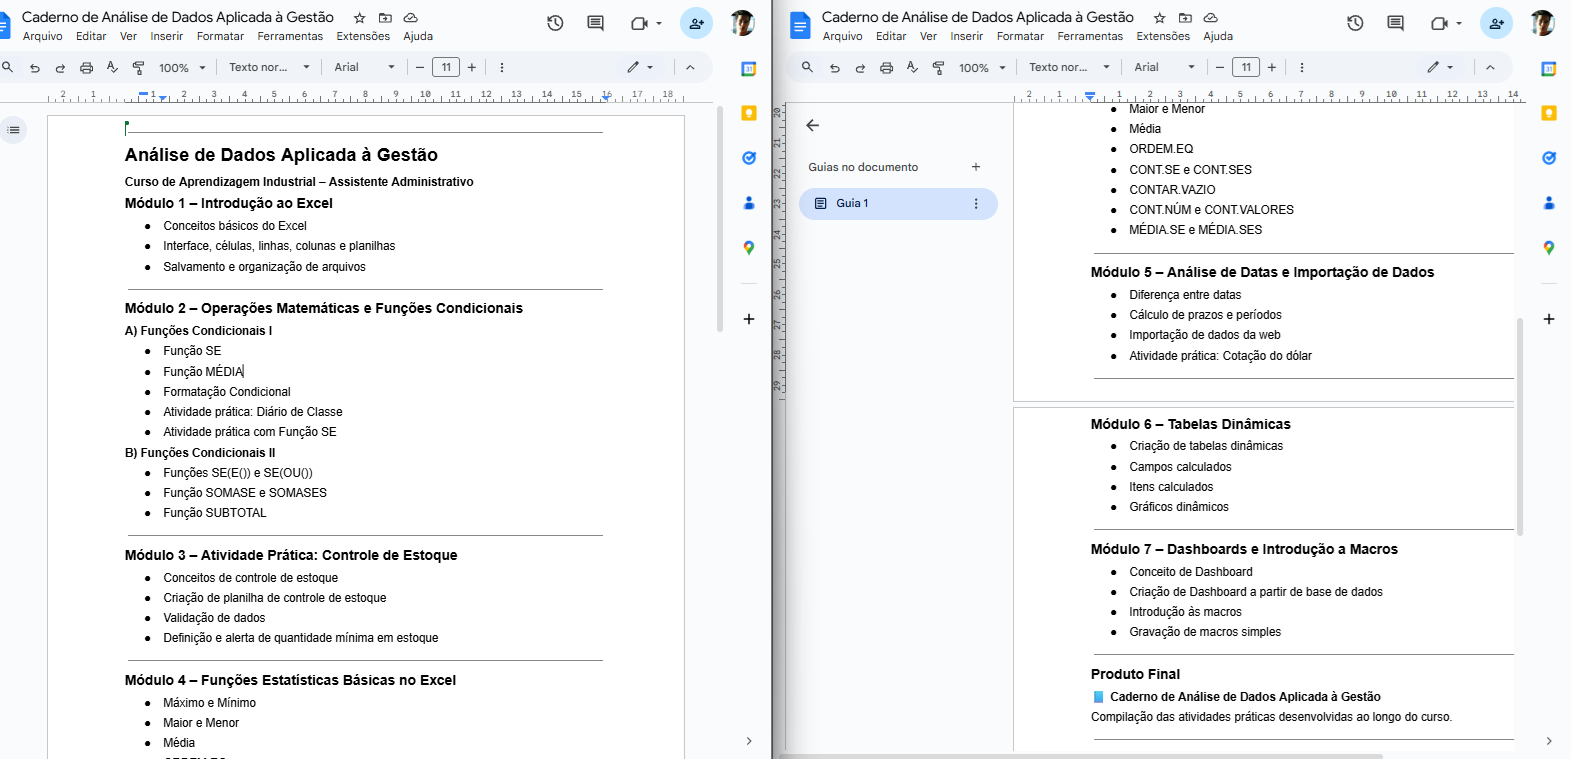Click font size field in left window
This screenshot has width=1571, height=759.
(446, 67)
